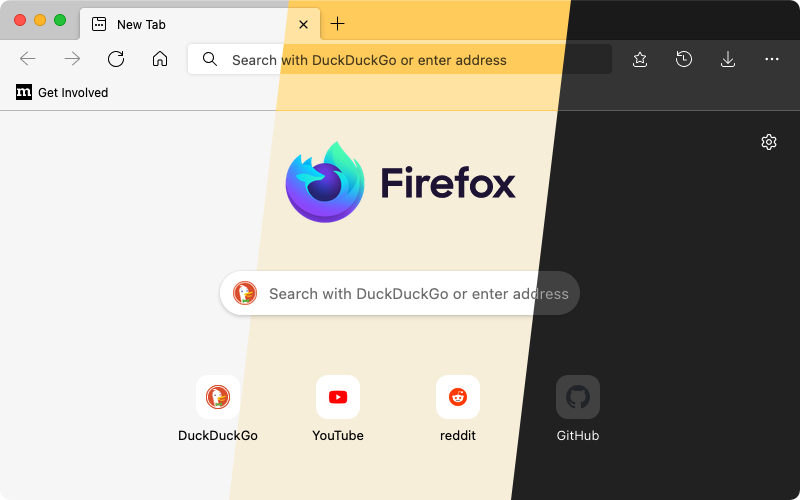Open the Downloads arrow icon

point(728,59)
